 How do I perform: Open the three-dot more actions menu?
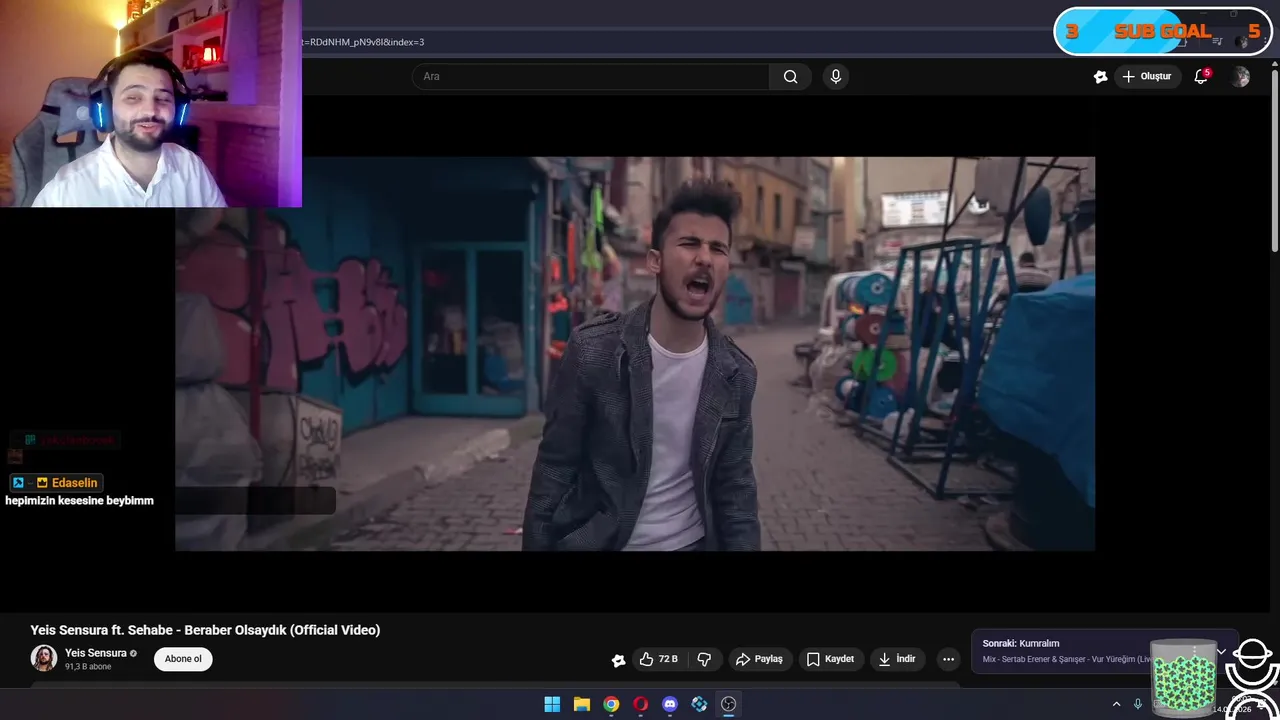pos(948,659)
